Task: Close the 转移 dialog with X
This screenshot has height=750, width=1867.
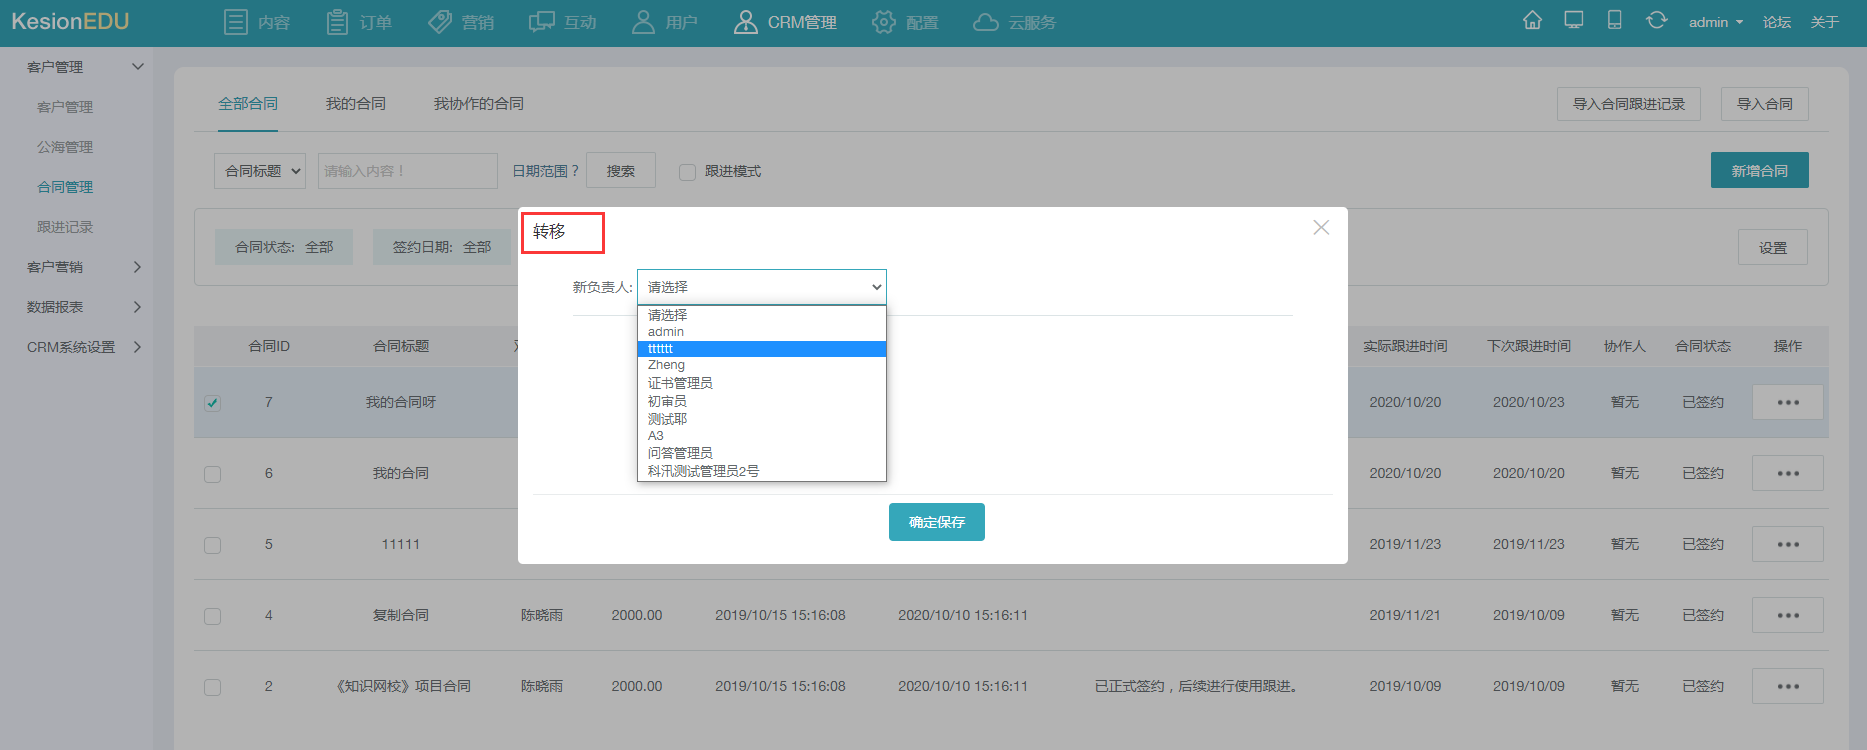Action: coord(1321,228)
